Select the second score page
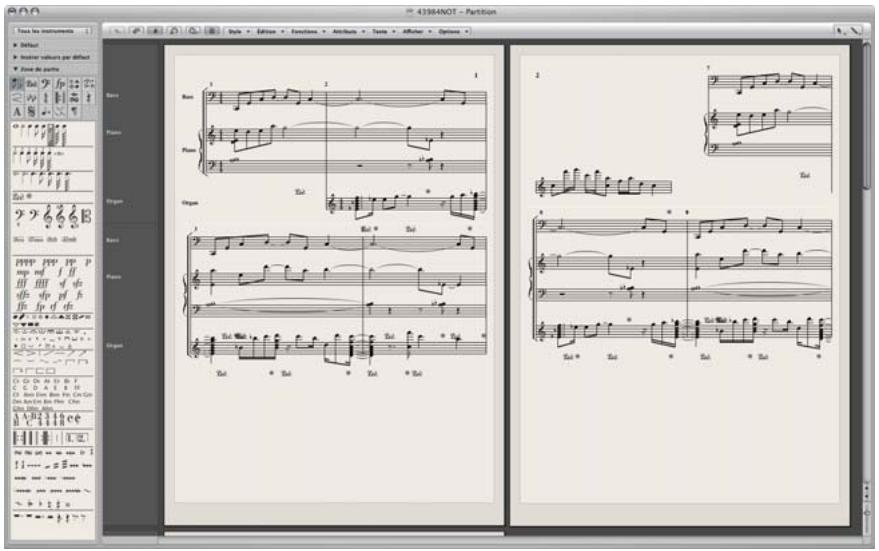Viewport: 879px width, 551px height. 679,285
